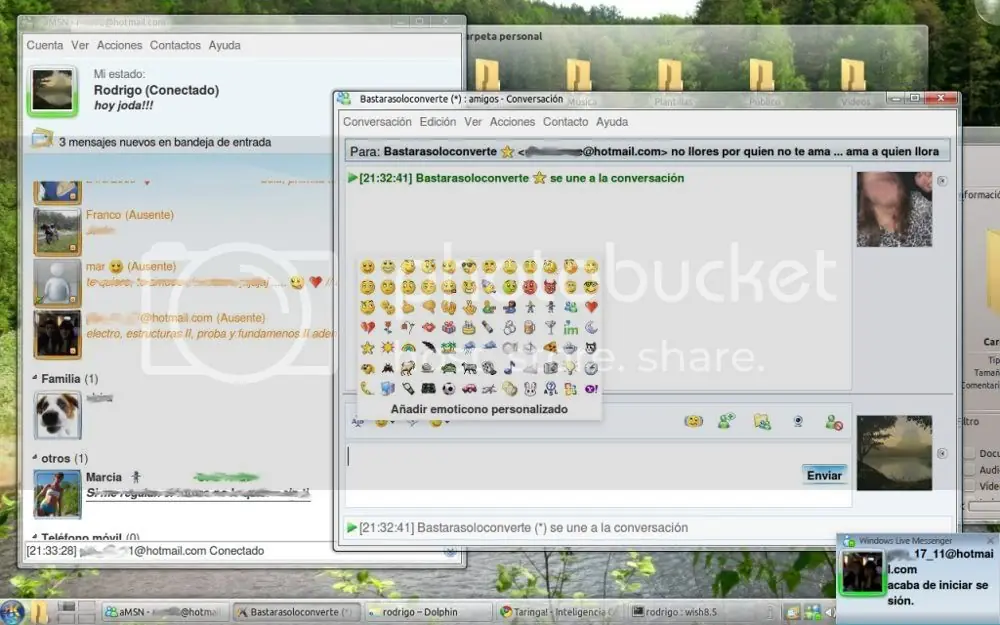This screenshot has height=625, width=1000.
Task: Send the message with Enviar
Action: pyautogui.click(x=824, y=475)
